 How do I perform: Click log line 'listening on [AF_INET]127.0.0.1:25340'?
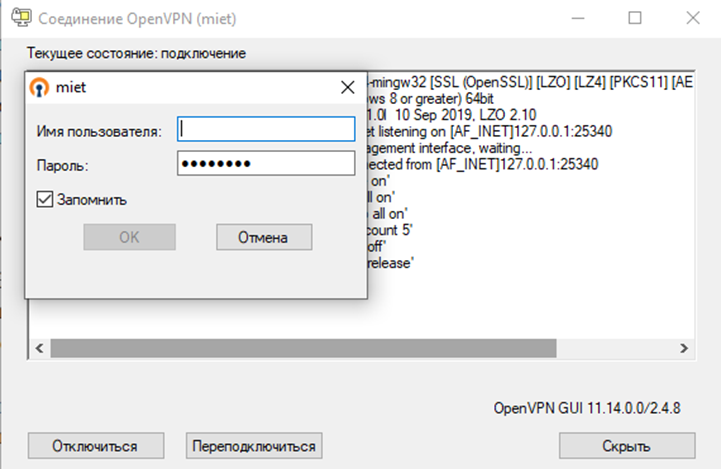(490, 132)
